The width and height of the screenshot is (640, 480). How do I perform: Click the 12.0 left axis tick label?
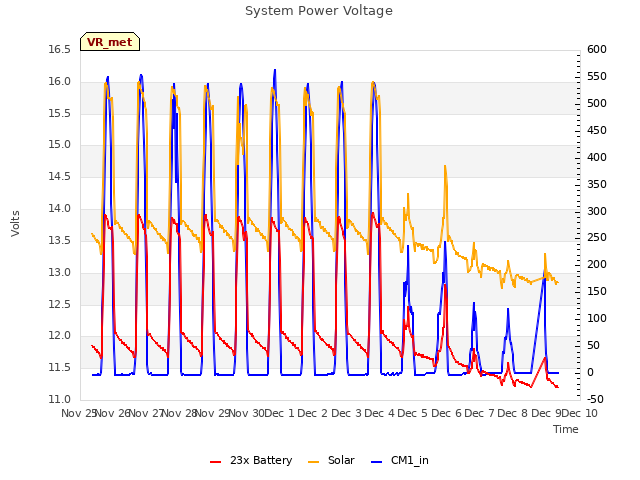pyautogui.click(x=59, y=336)
